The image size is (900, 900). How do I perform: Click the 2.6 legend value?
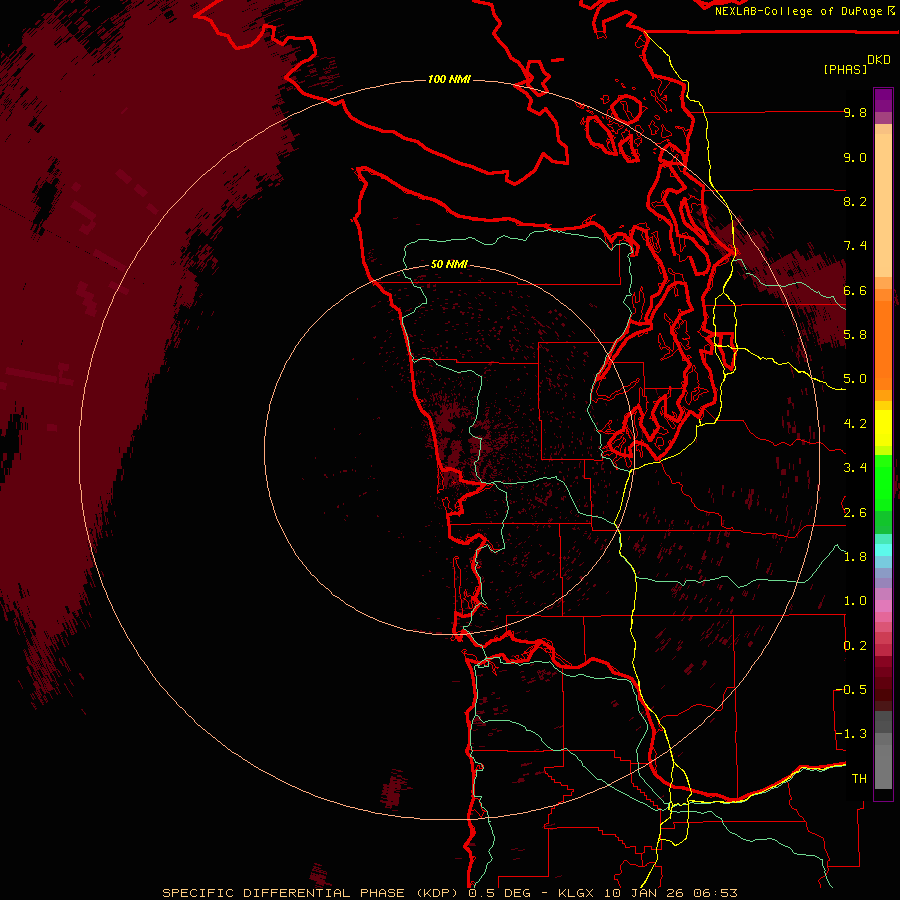click(x=855, y=512)
